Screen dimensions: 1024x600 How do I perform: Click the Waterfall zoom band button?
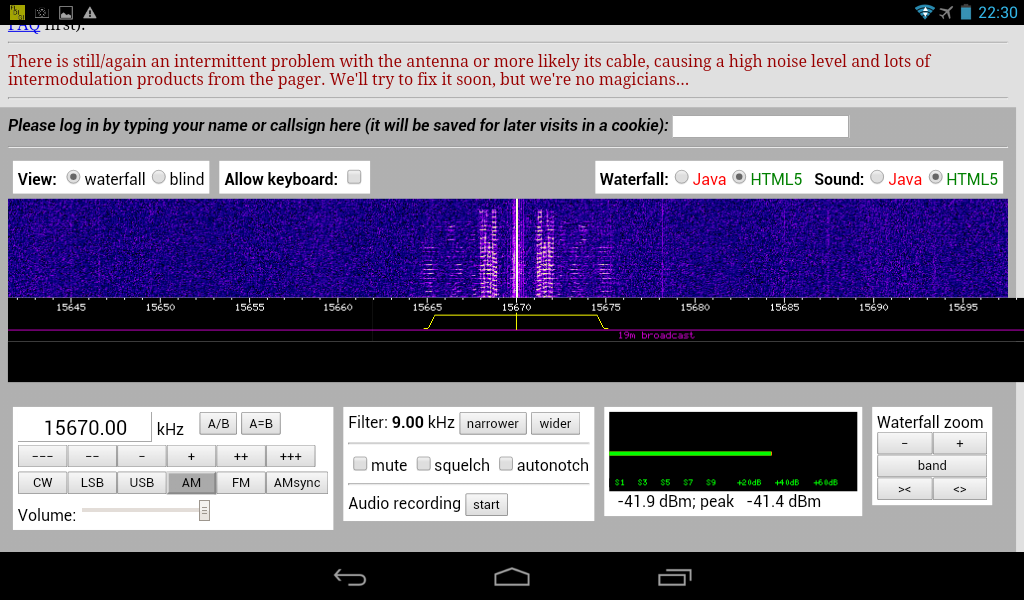pyautogui.click(x=932, y=466)
